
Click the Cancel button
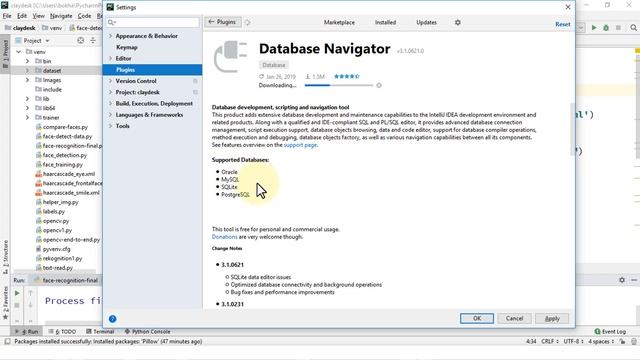pyautogui.click(x=514, y=318)
